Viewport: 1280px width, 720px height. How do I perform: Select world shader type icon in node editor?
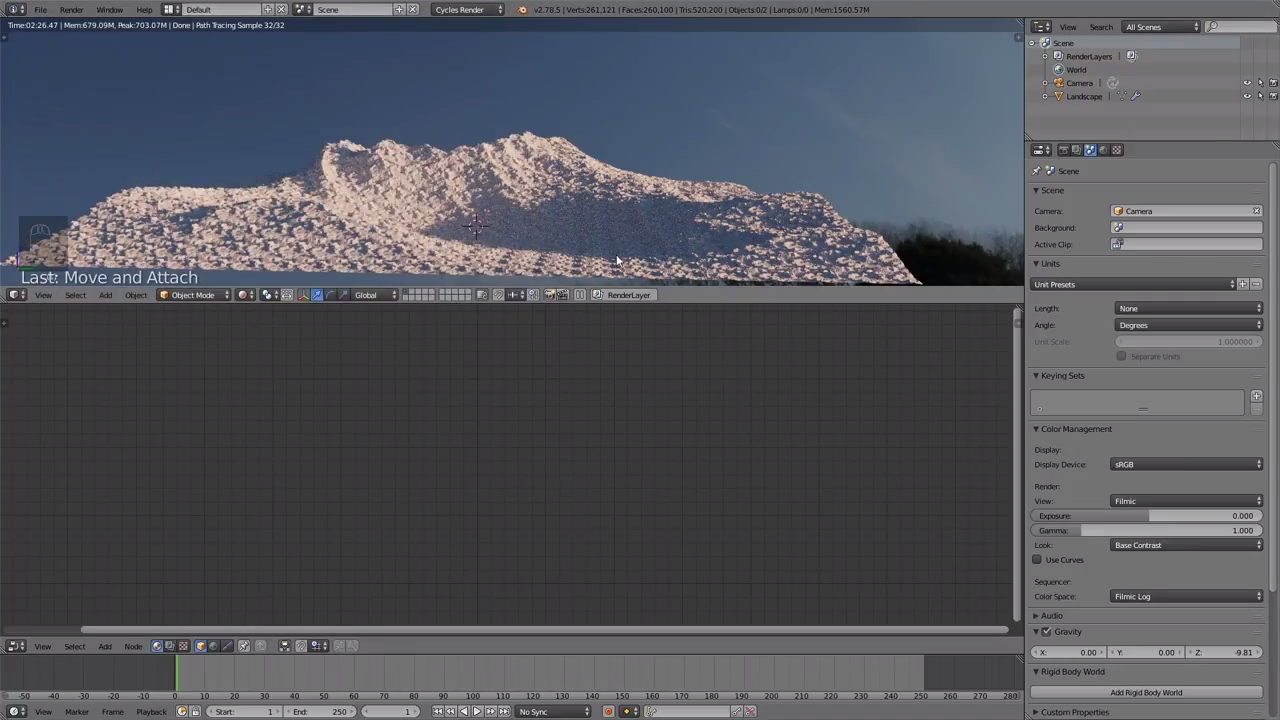click(x=213, y=646)
